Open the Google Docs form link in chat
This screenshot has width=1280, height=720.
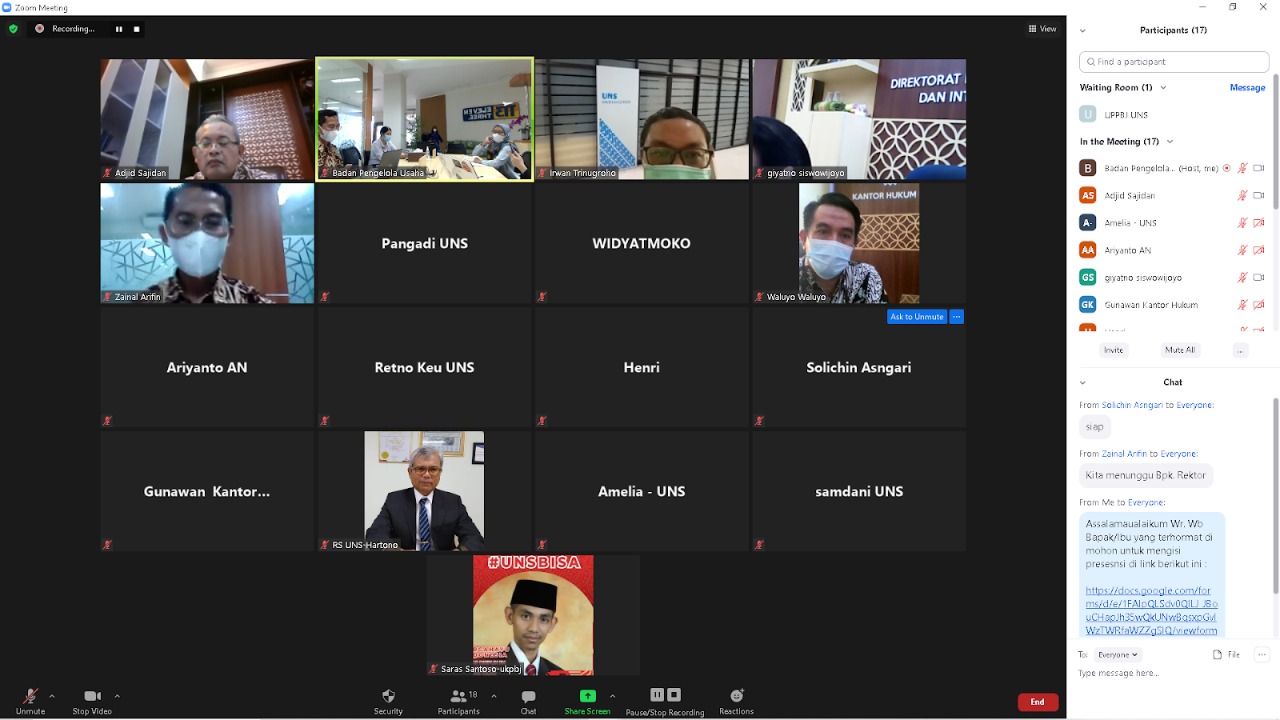[x=1151, y=610]
